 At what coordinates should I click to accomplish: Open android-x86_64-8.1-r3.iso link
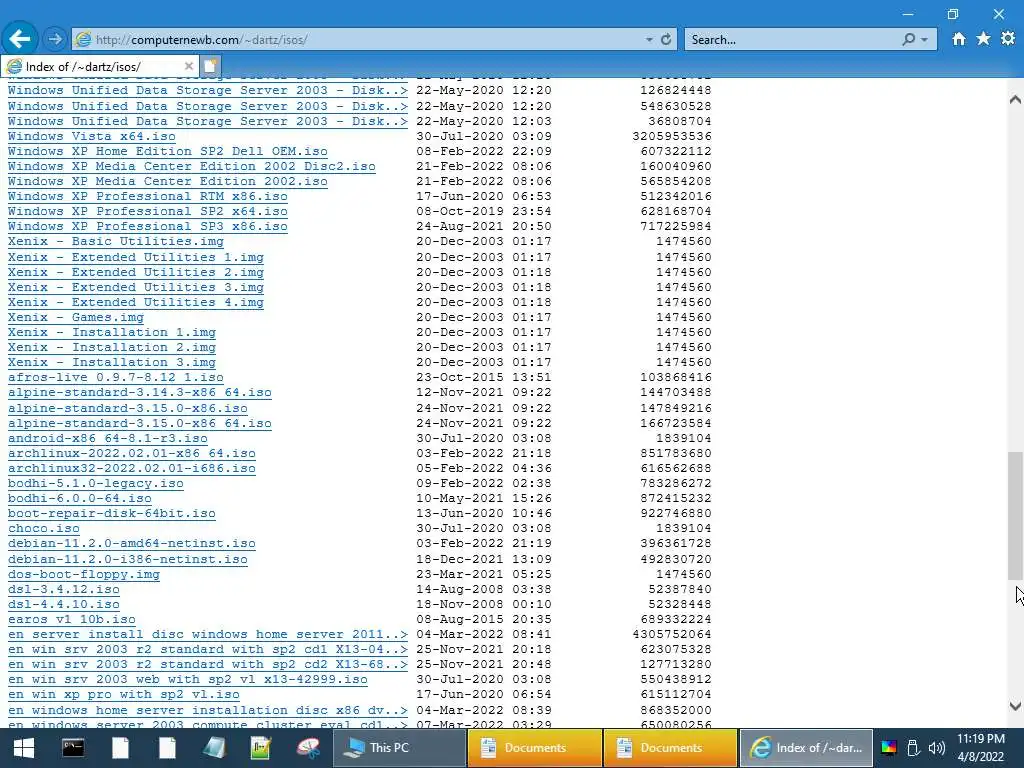pyautogui.click(x=108, y=438)
